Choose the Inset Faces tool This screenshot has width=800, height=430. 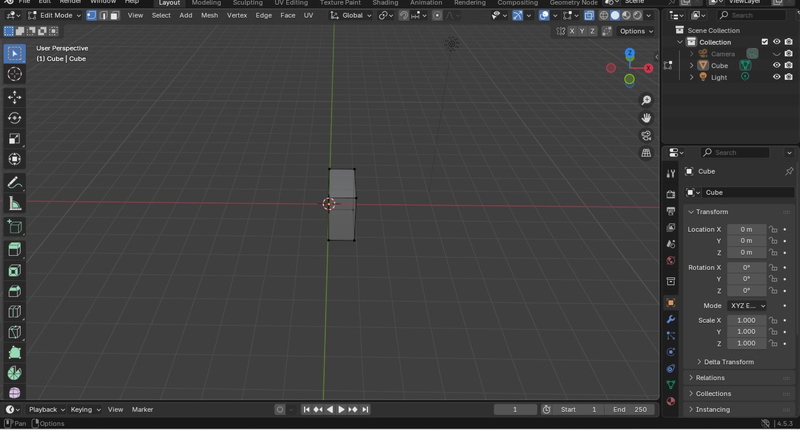(14, 270)
